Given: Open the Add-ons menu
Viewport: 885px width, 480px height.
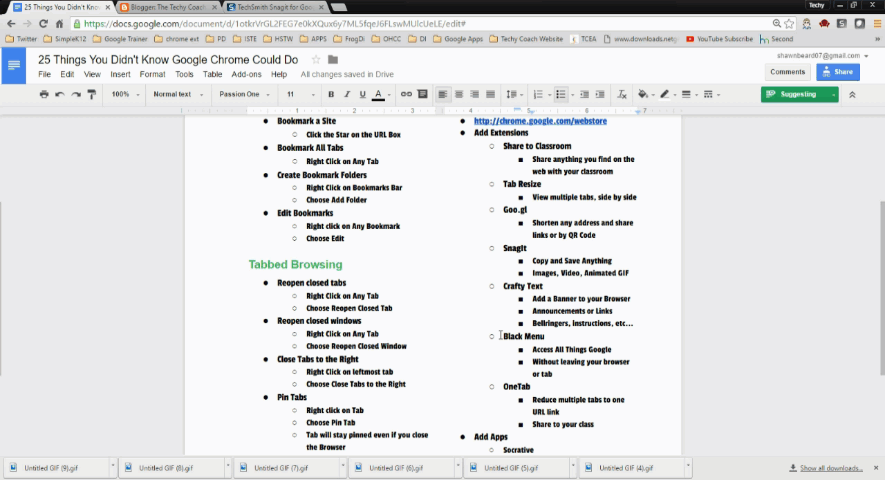Looking at the screenshot, I should coord(246,74).
